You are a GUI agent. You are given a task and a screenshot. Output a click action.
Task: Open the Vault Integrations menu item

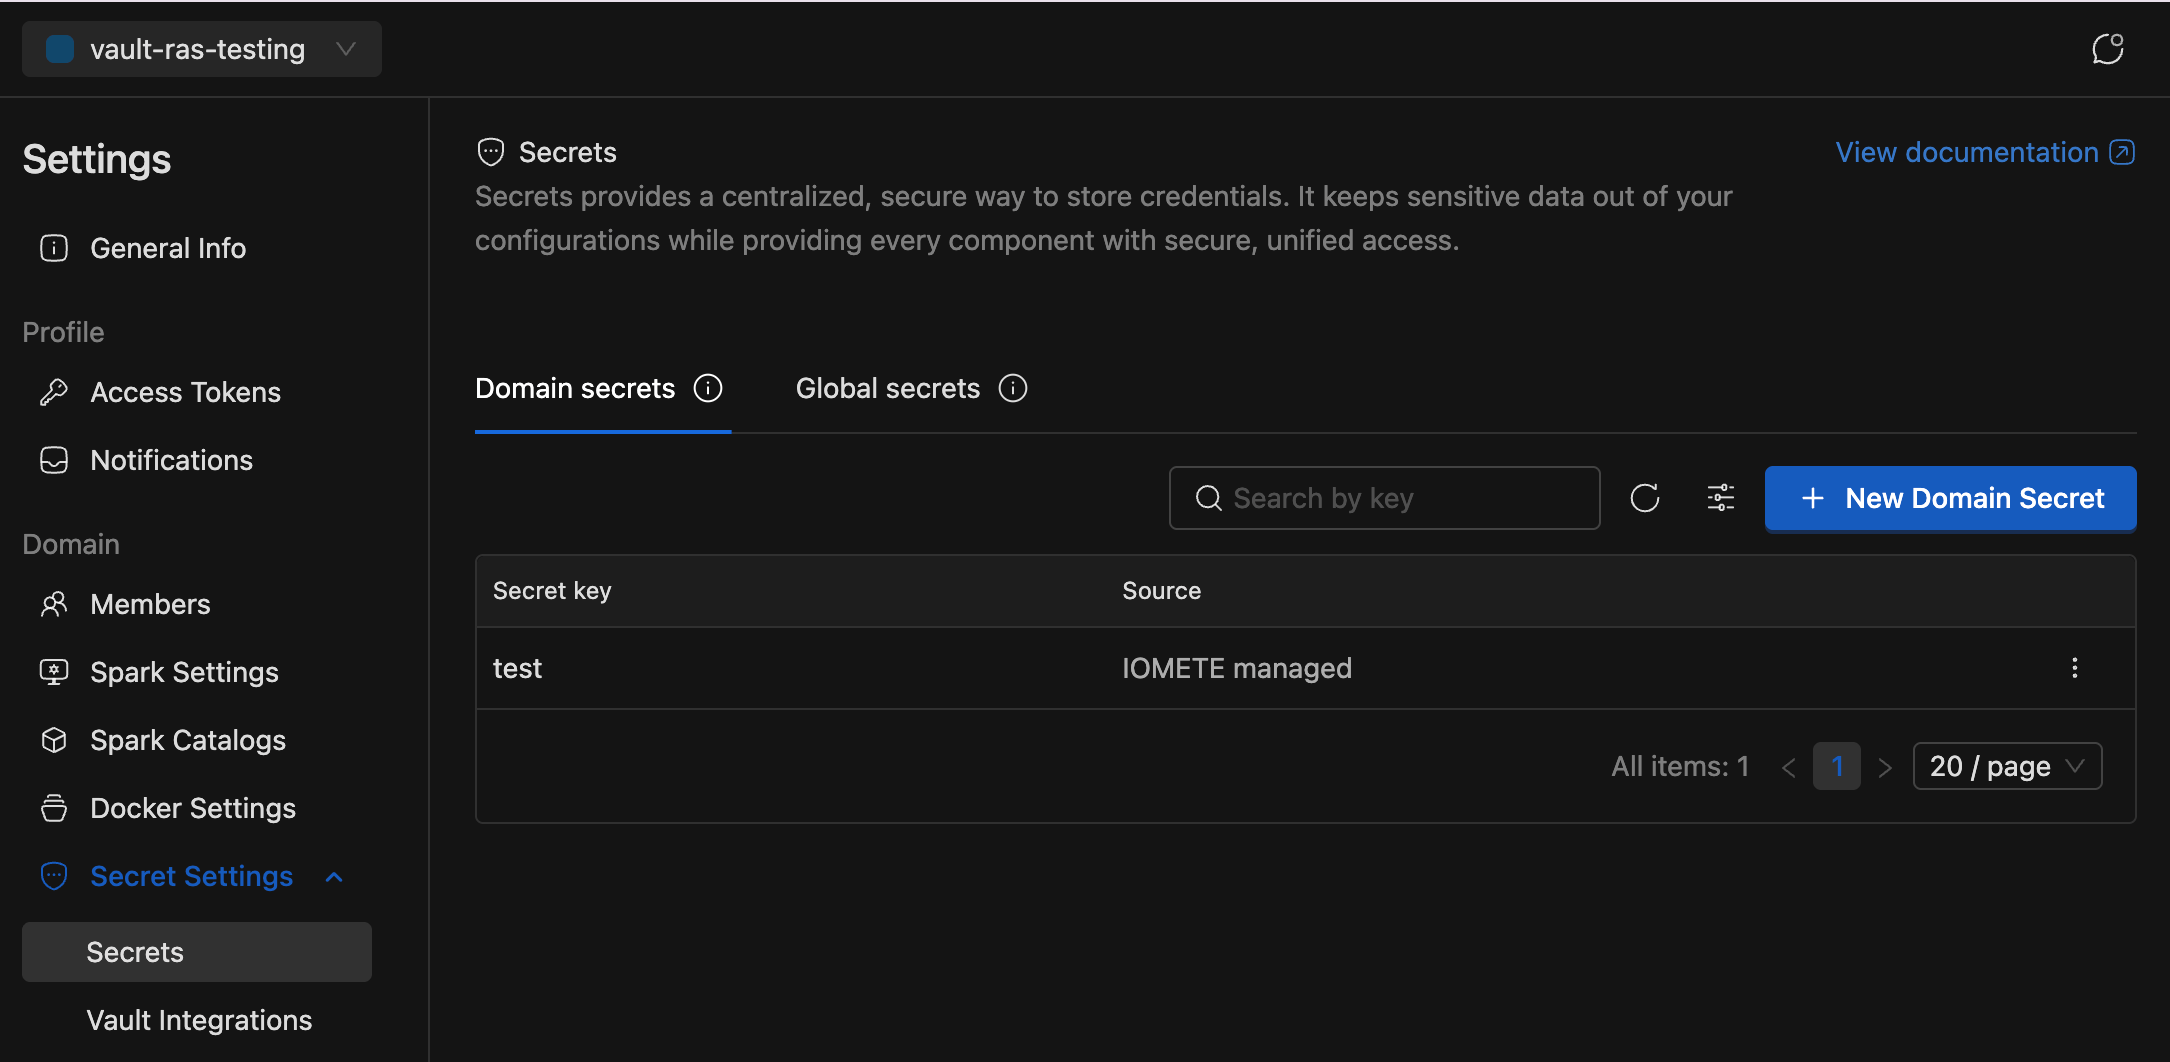point(199,1020)
